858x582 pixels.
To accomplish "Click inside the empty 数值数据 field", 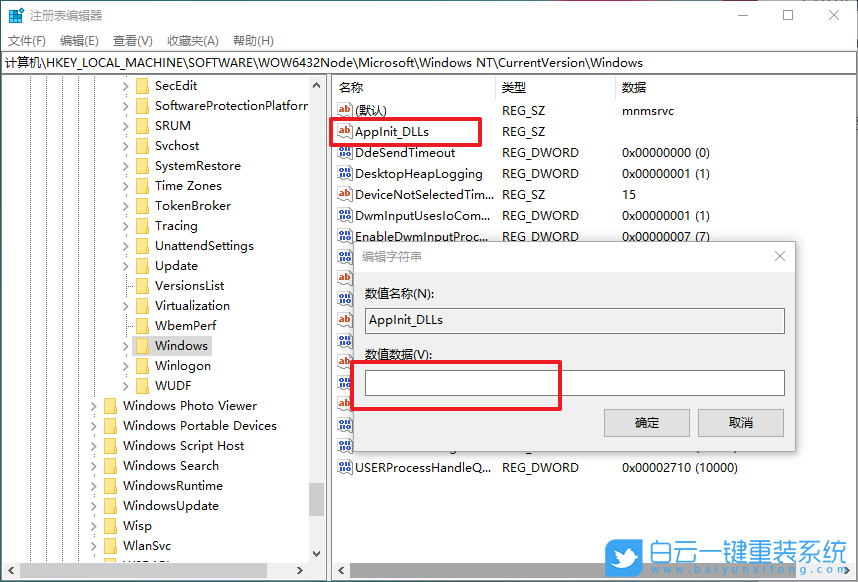I will tap(570, 382).
